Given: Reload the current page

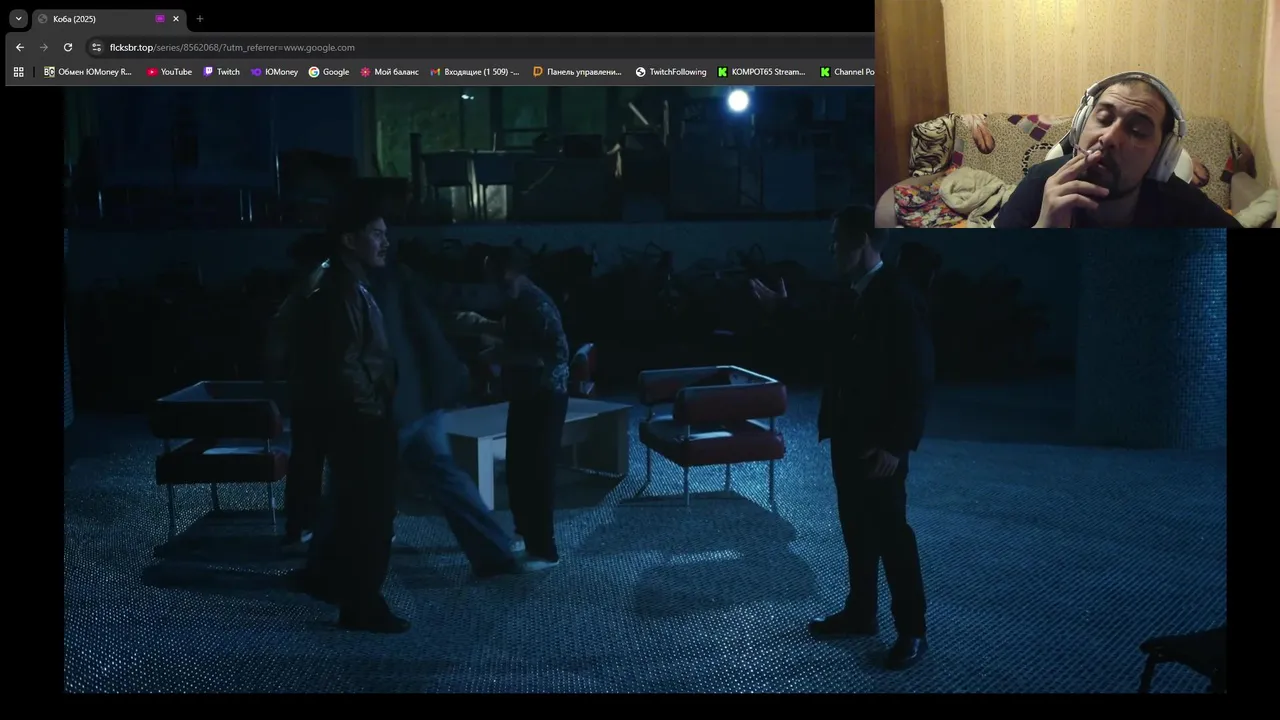Looking at the screenshot, I should (68, 47).
